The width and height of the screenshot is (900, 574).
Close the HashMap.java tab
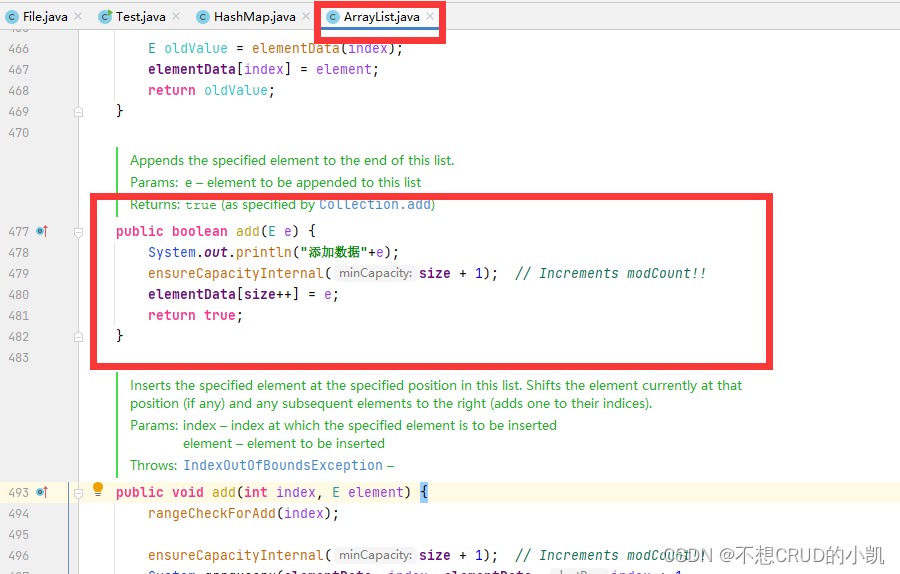306,16
